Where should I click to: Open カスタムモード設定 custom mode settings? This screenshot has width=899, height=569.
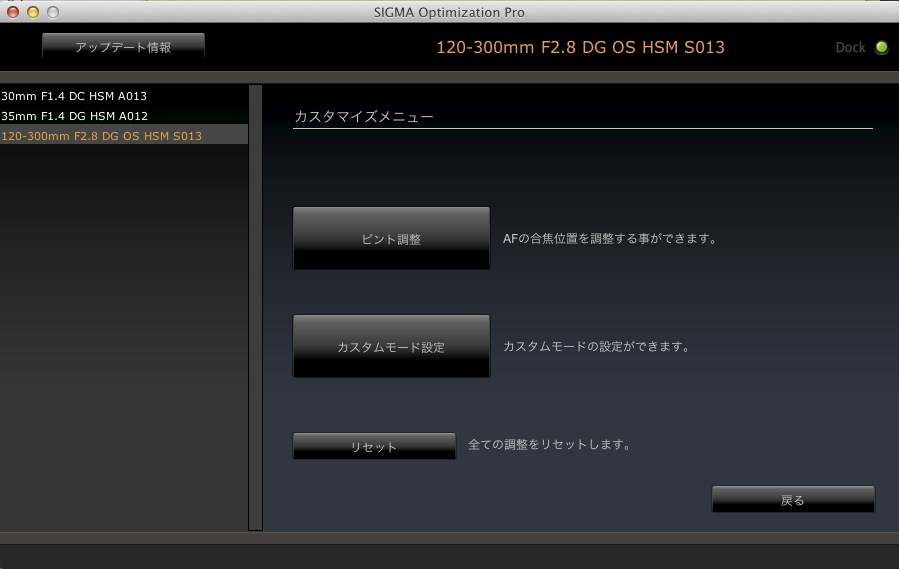(x=391, y=346)
